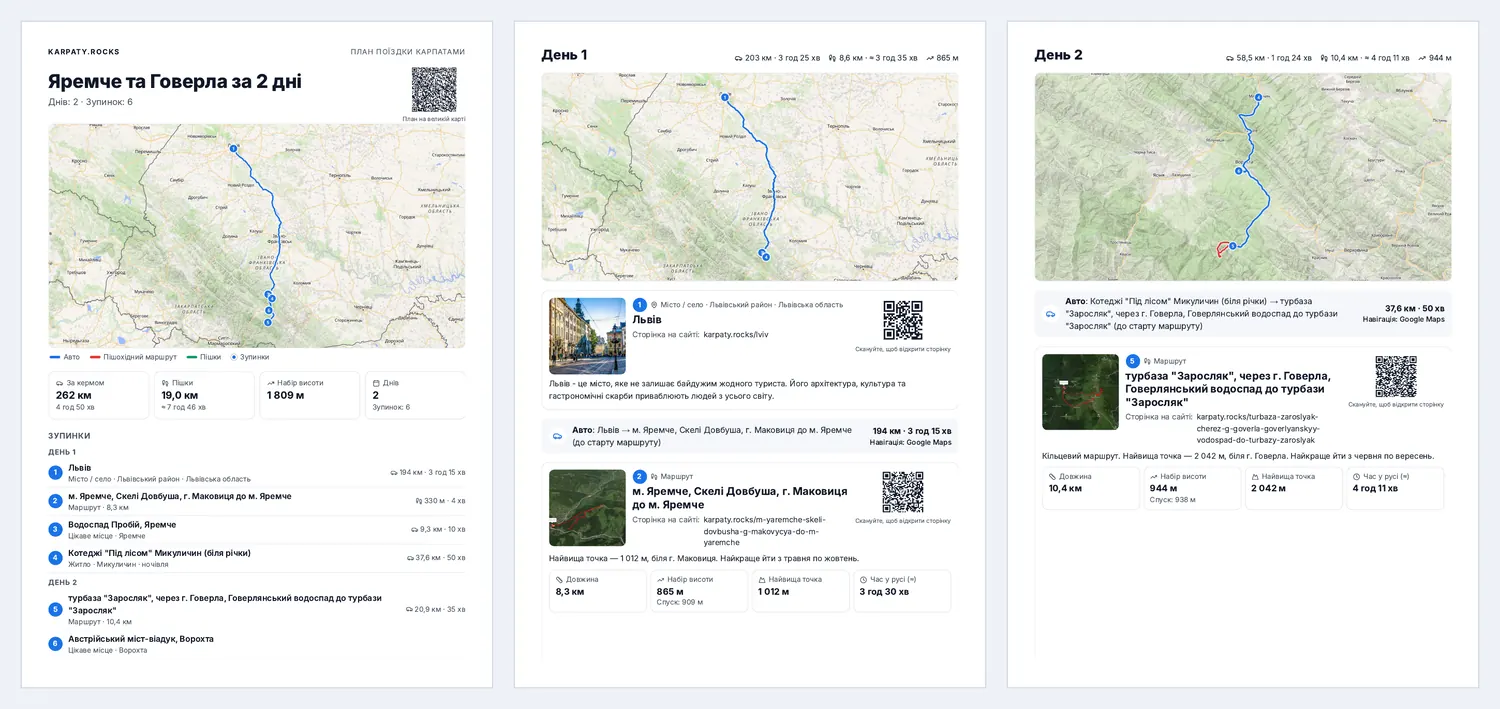Image resolution: width=1500 pixels, height=709 pixels.
Task: Select the Водоспад Пробій, Яремче stop row
Action: pyautogui.click(x=257, y=529)
